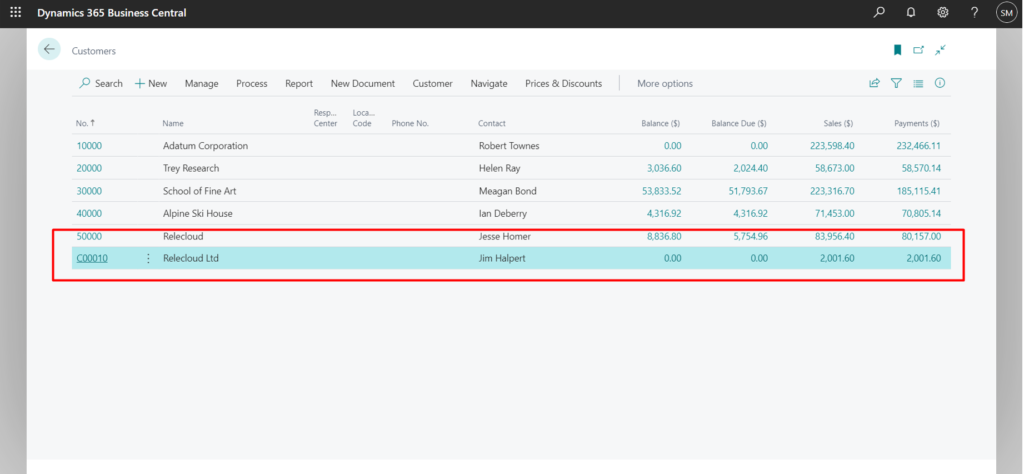Open the help question mark
The width and height of the screenshot is (1024, 474).
coord(974,12)
